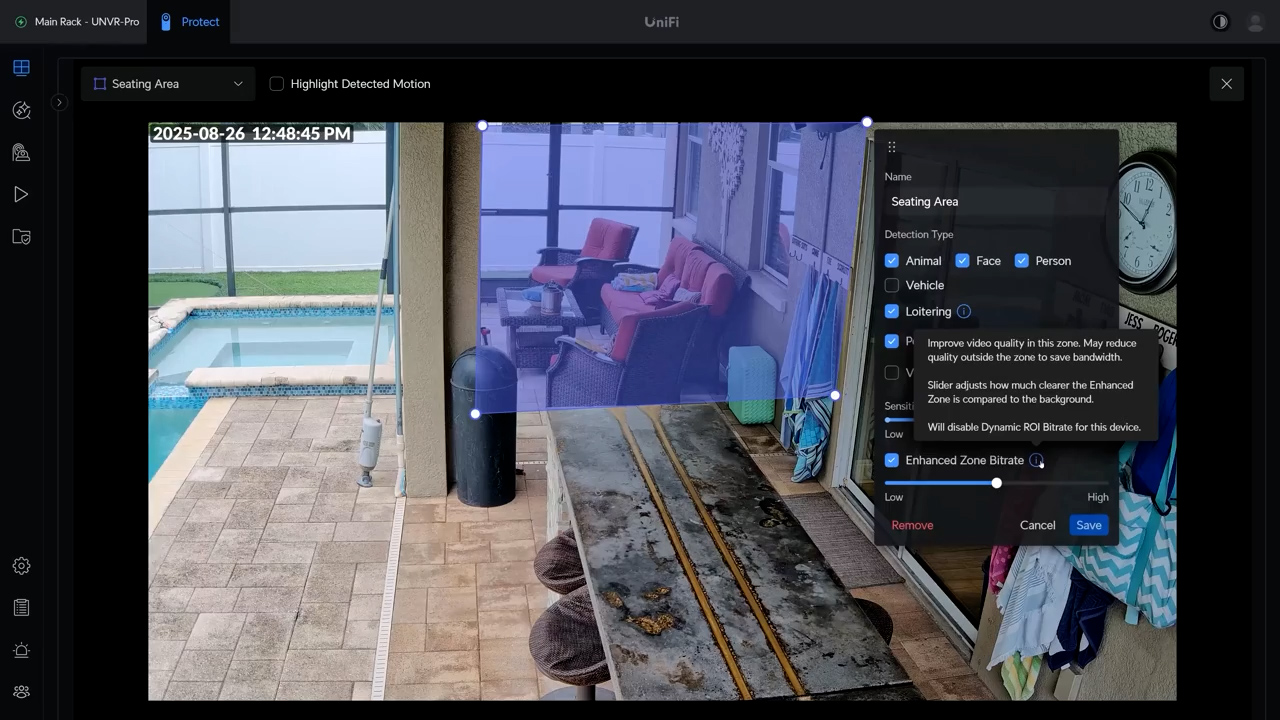This screenshot has width=1280, height=720.
Task: Uncheck the Animal detection type
Action: tap(892, 261)
